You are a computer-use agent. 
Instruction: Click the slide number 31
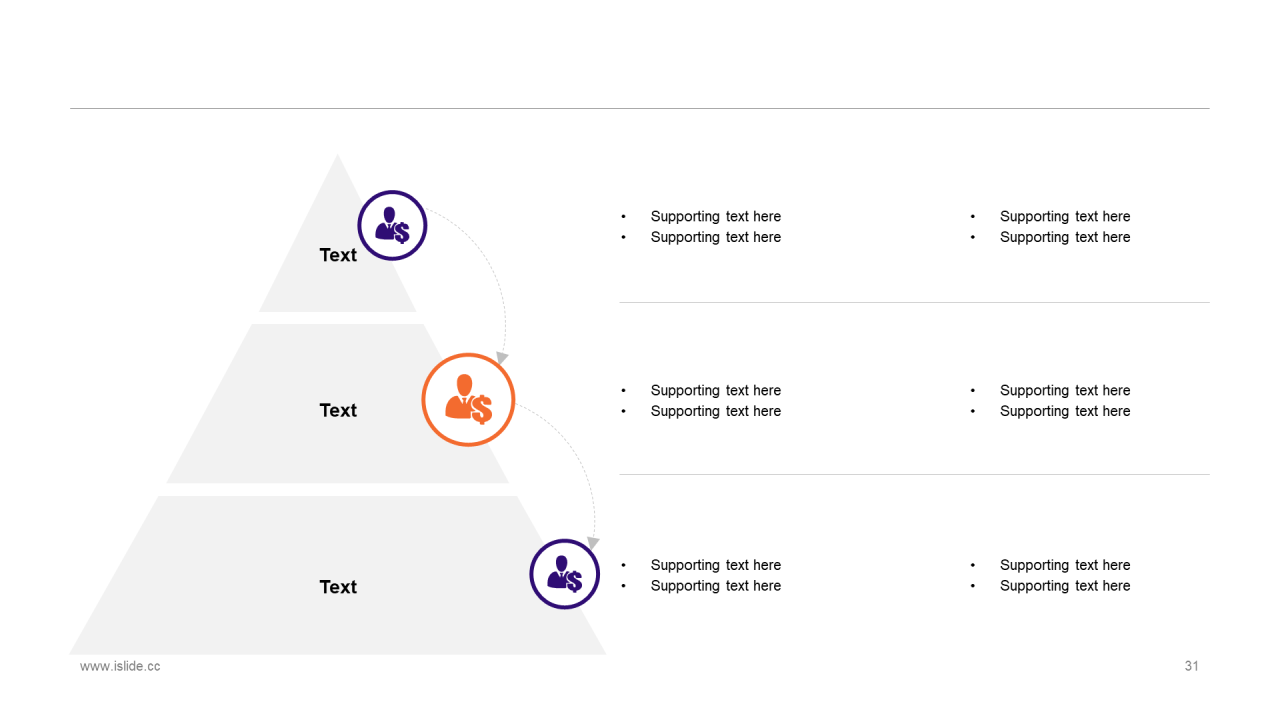pyautogui.click(x=1191, y=666)
